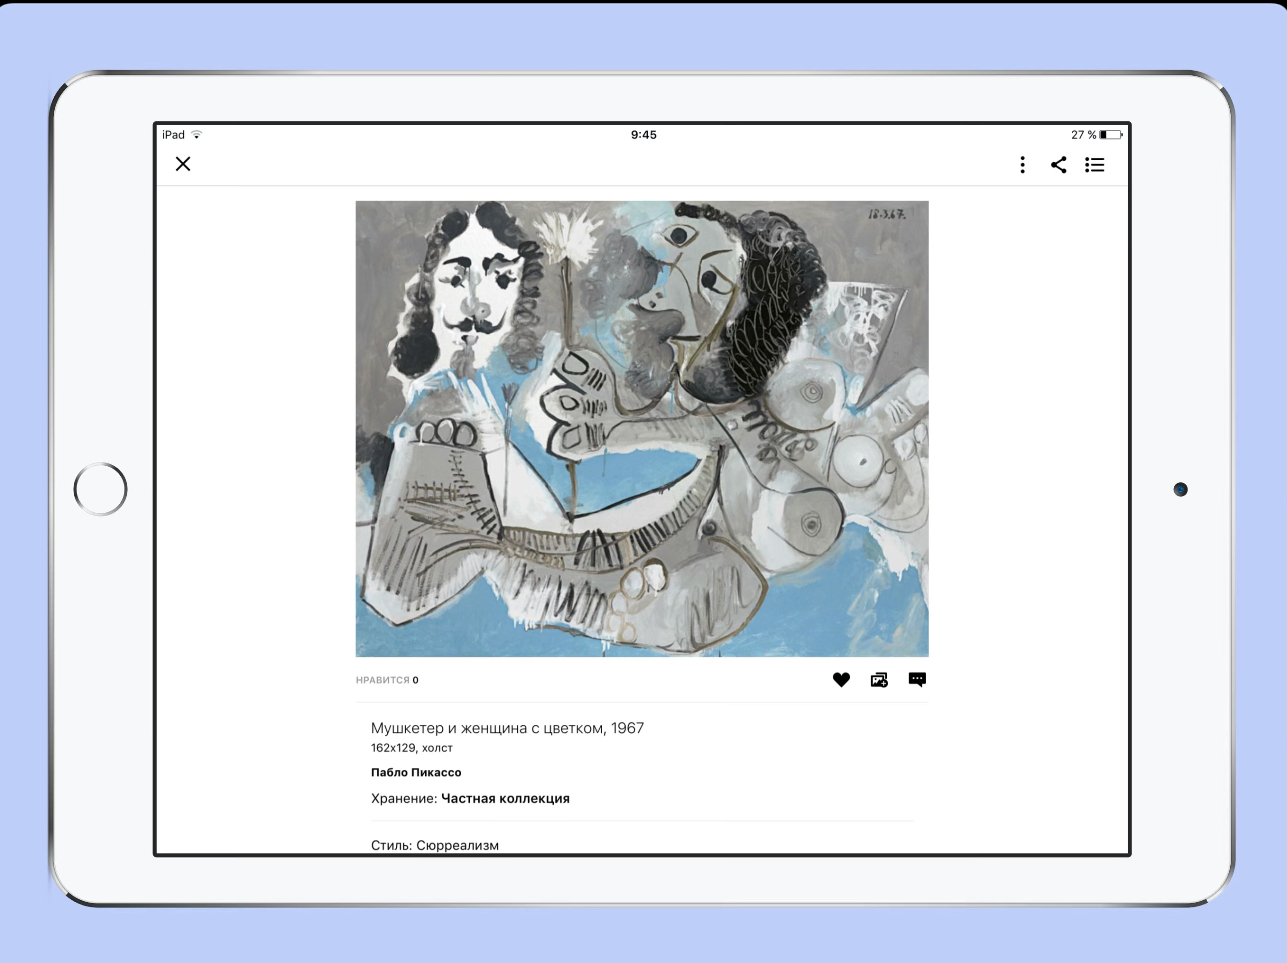1287x963 pixels.
Task: Close the artwork view with the X
Action: pyautogui.click(x=183, y=164)
